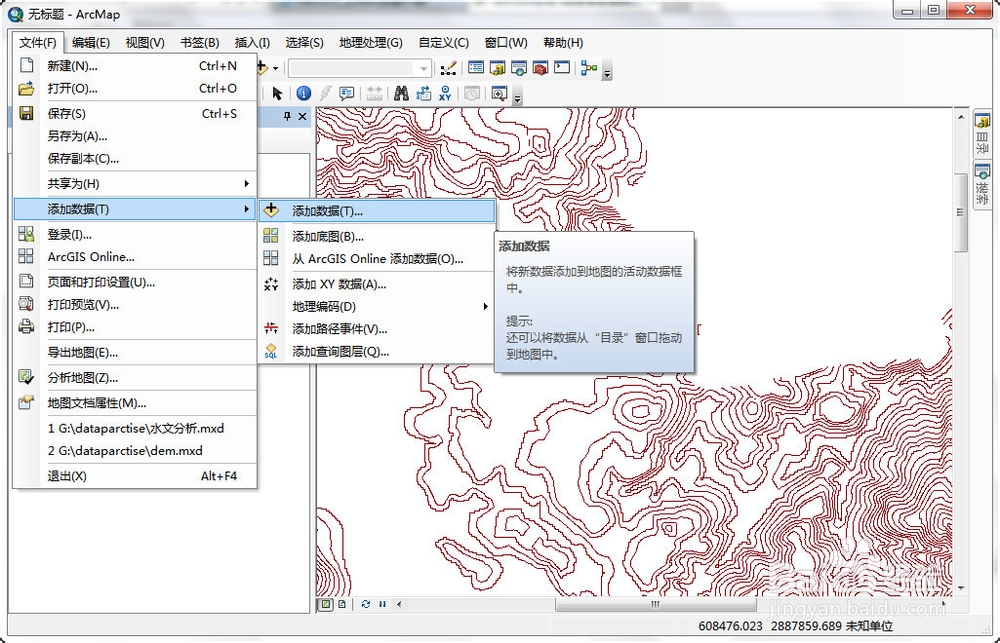Open the Find tool with binoculars icon
The image size is (1000, 643).
[x=402, y=93]
